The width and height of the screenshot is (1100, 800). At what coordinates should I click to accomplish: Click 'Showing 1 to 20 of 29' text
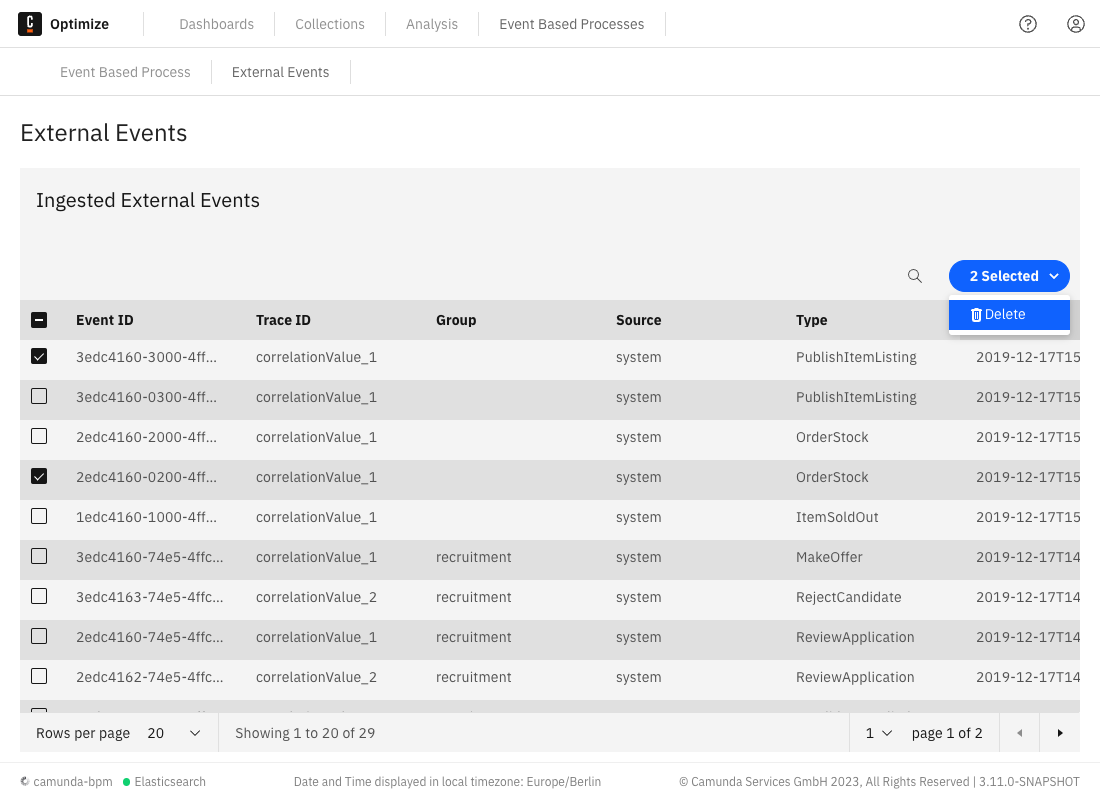pyautogui.click(x=305, y=733)
